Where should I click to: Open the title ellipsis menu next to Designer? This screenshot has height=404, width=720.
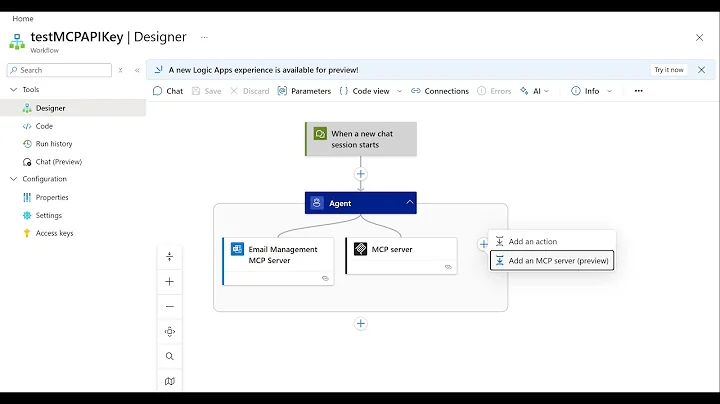pos(204,37)
